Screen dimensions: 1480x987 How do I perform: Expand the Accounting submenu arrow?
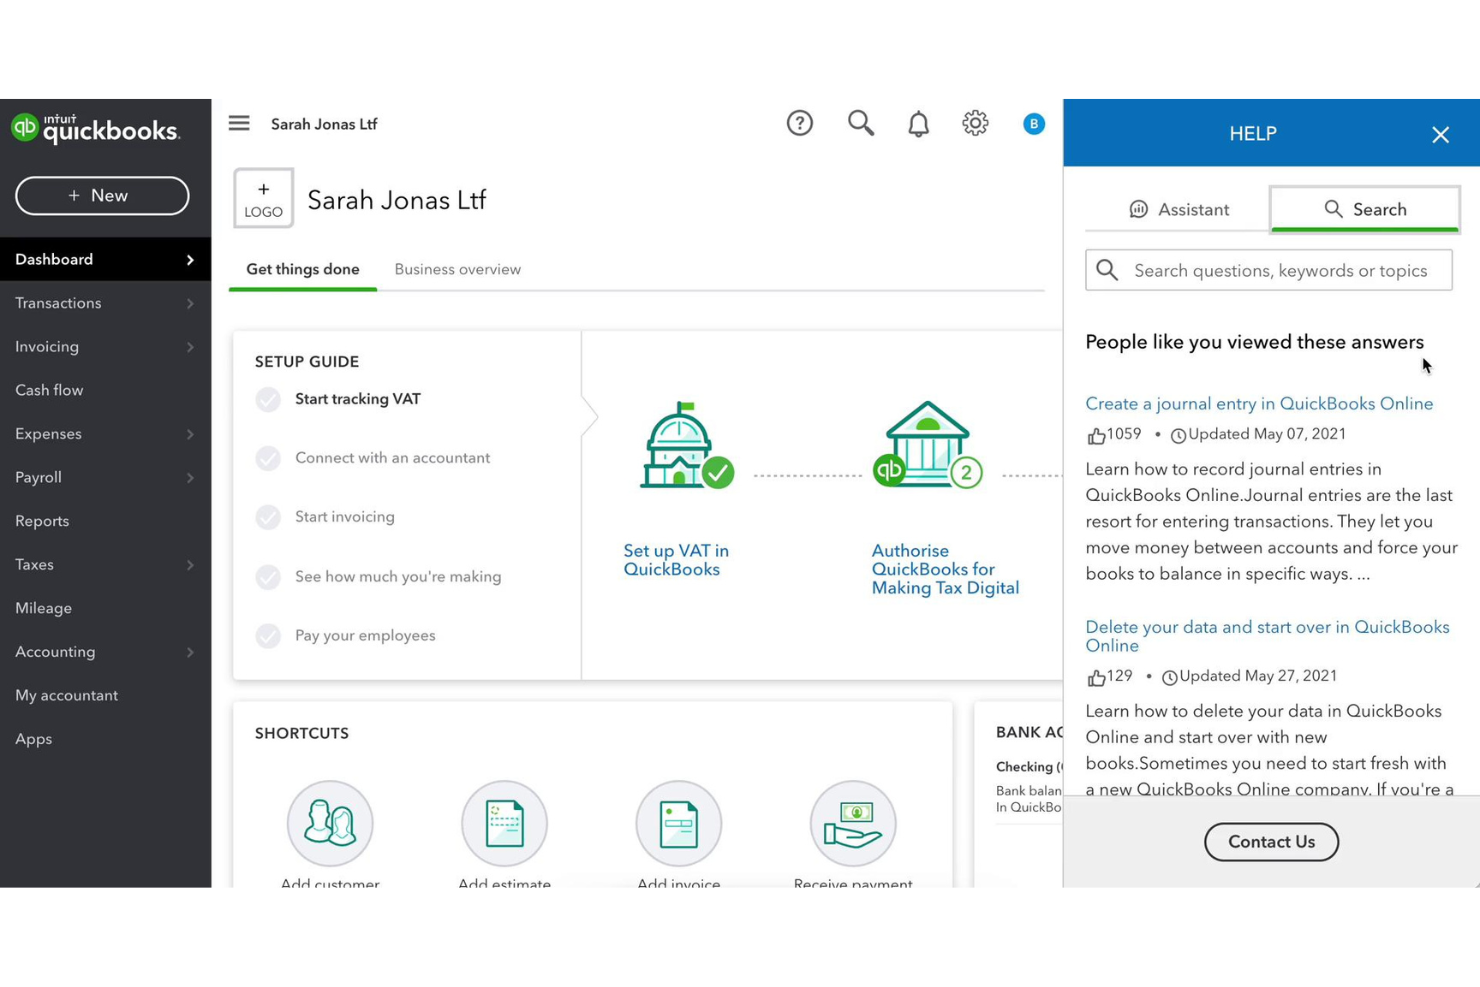tap(190, 652)
